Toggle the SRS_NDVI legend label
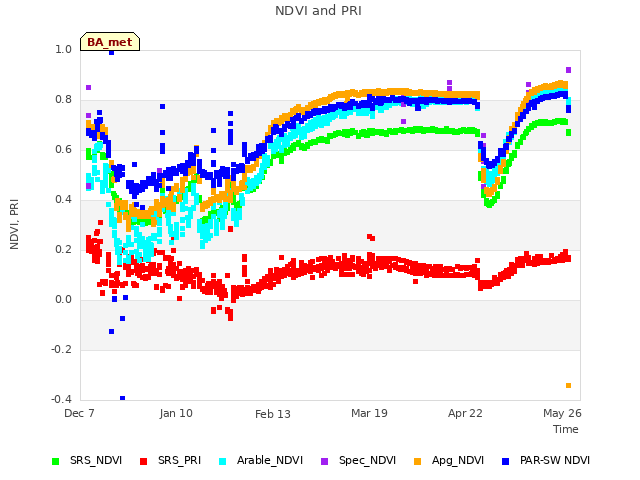Viewport: 640px width, 480px height. tap(96, 460)
